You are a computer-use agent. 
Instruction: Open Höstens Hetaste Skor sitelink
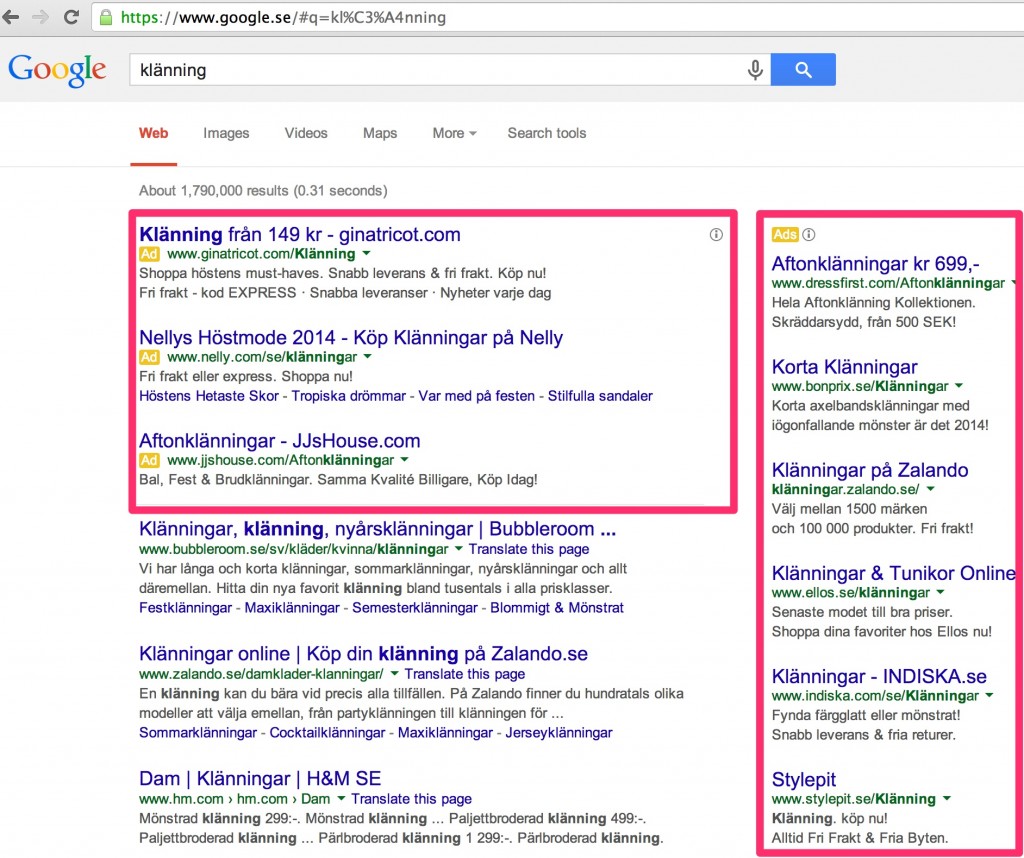click(x=209, y=396)
